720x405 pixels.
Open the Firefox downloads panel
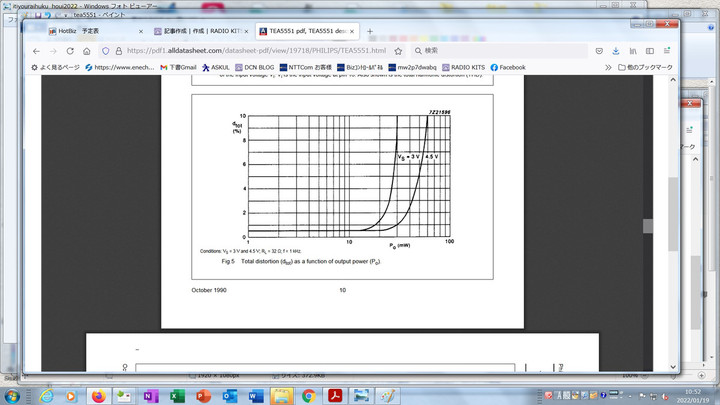coord(617,50)
